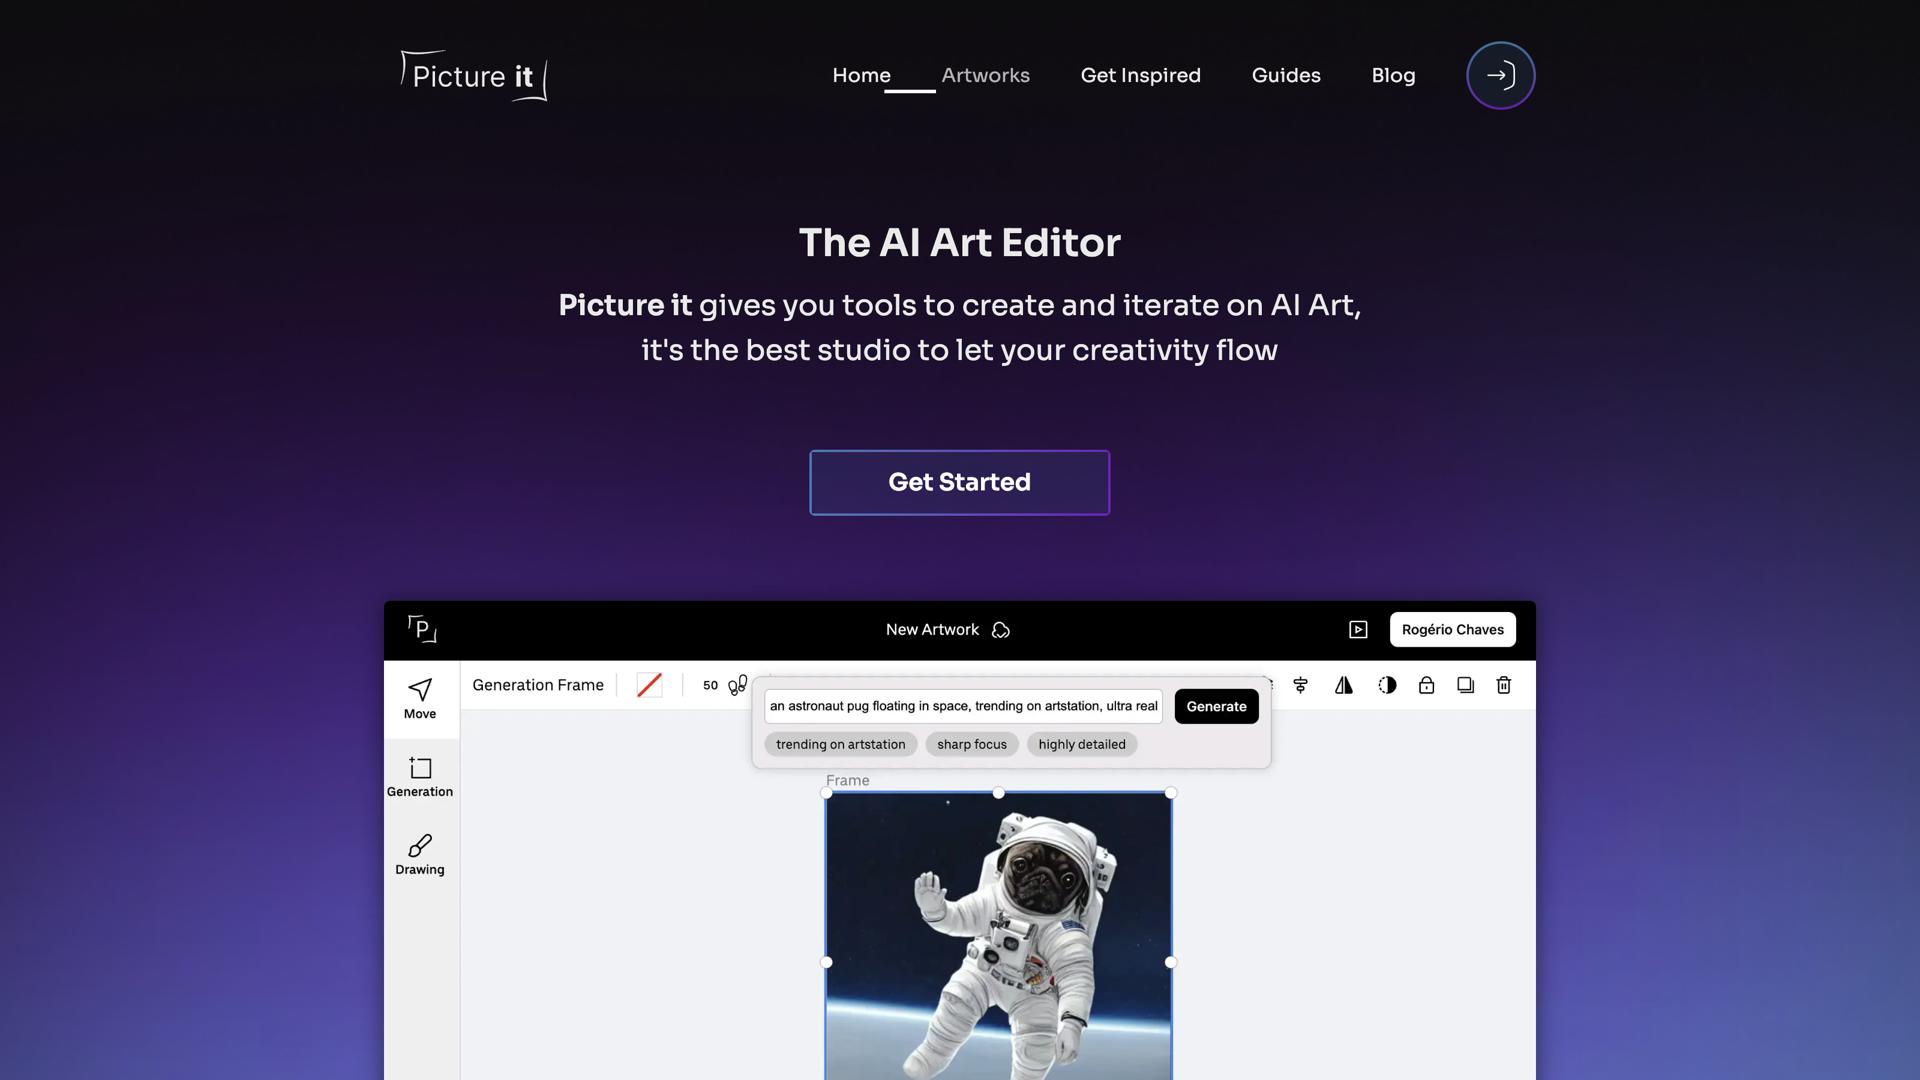Add the 'trending on artstation' tag

pyautogui.click(x=840, y=744)
